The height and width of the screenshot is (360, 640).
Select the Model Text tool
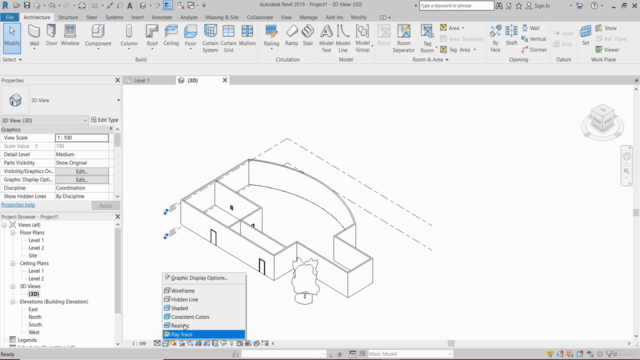[x=326, y=38]
